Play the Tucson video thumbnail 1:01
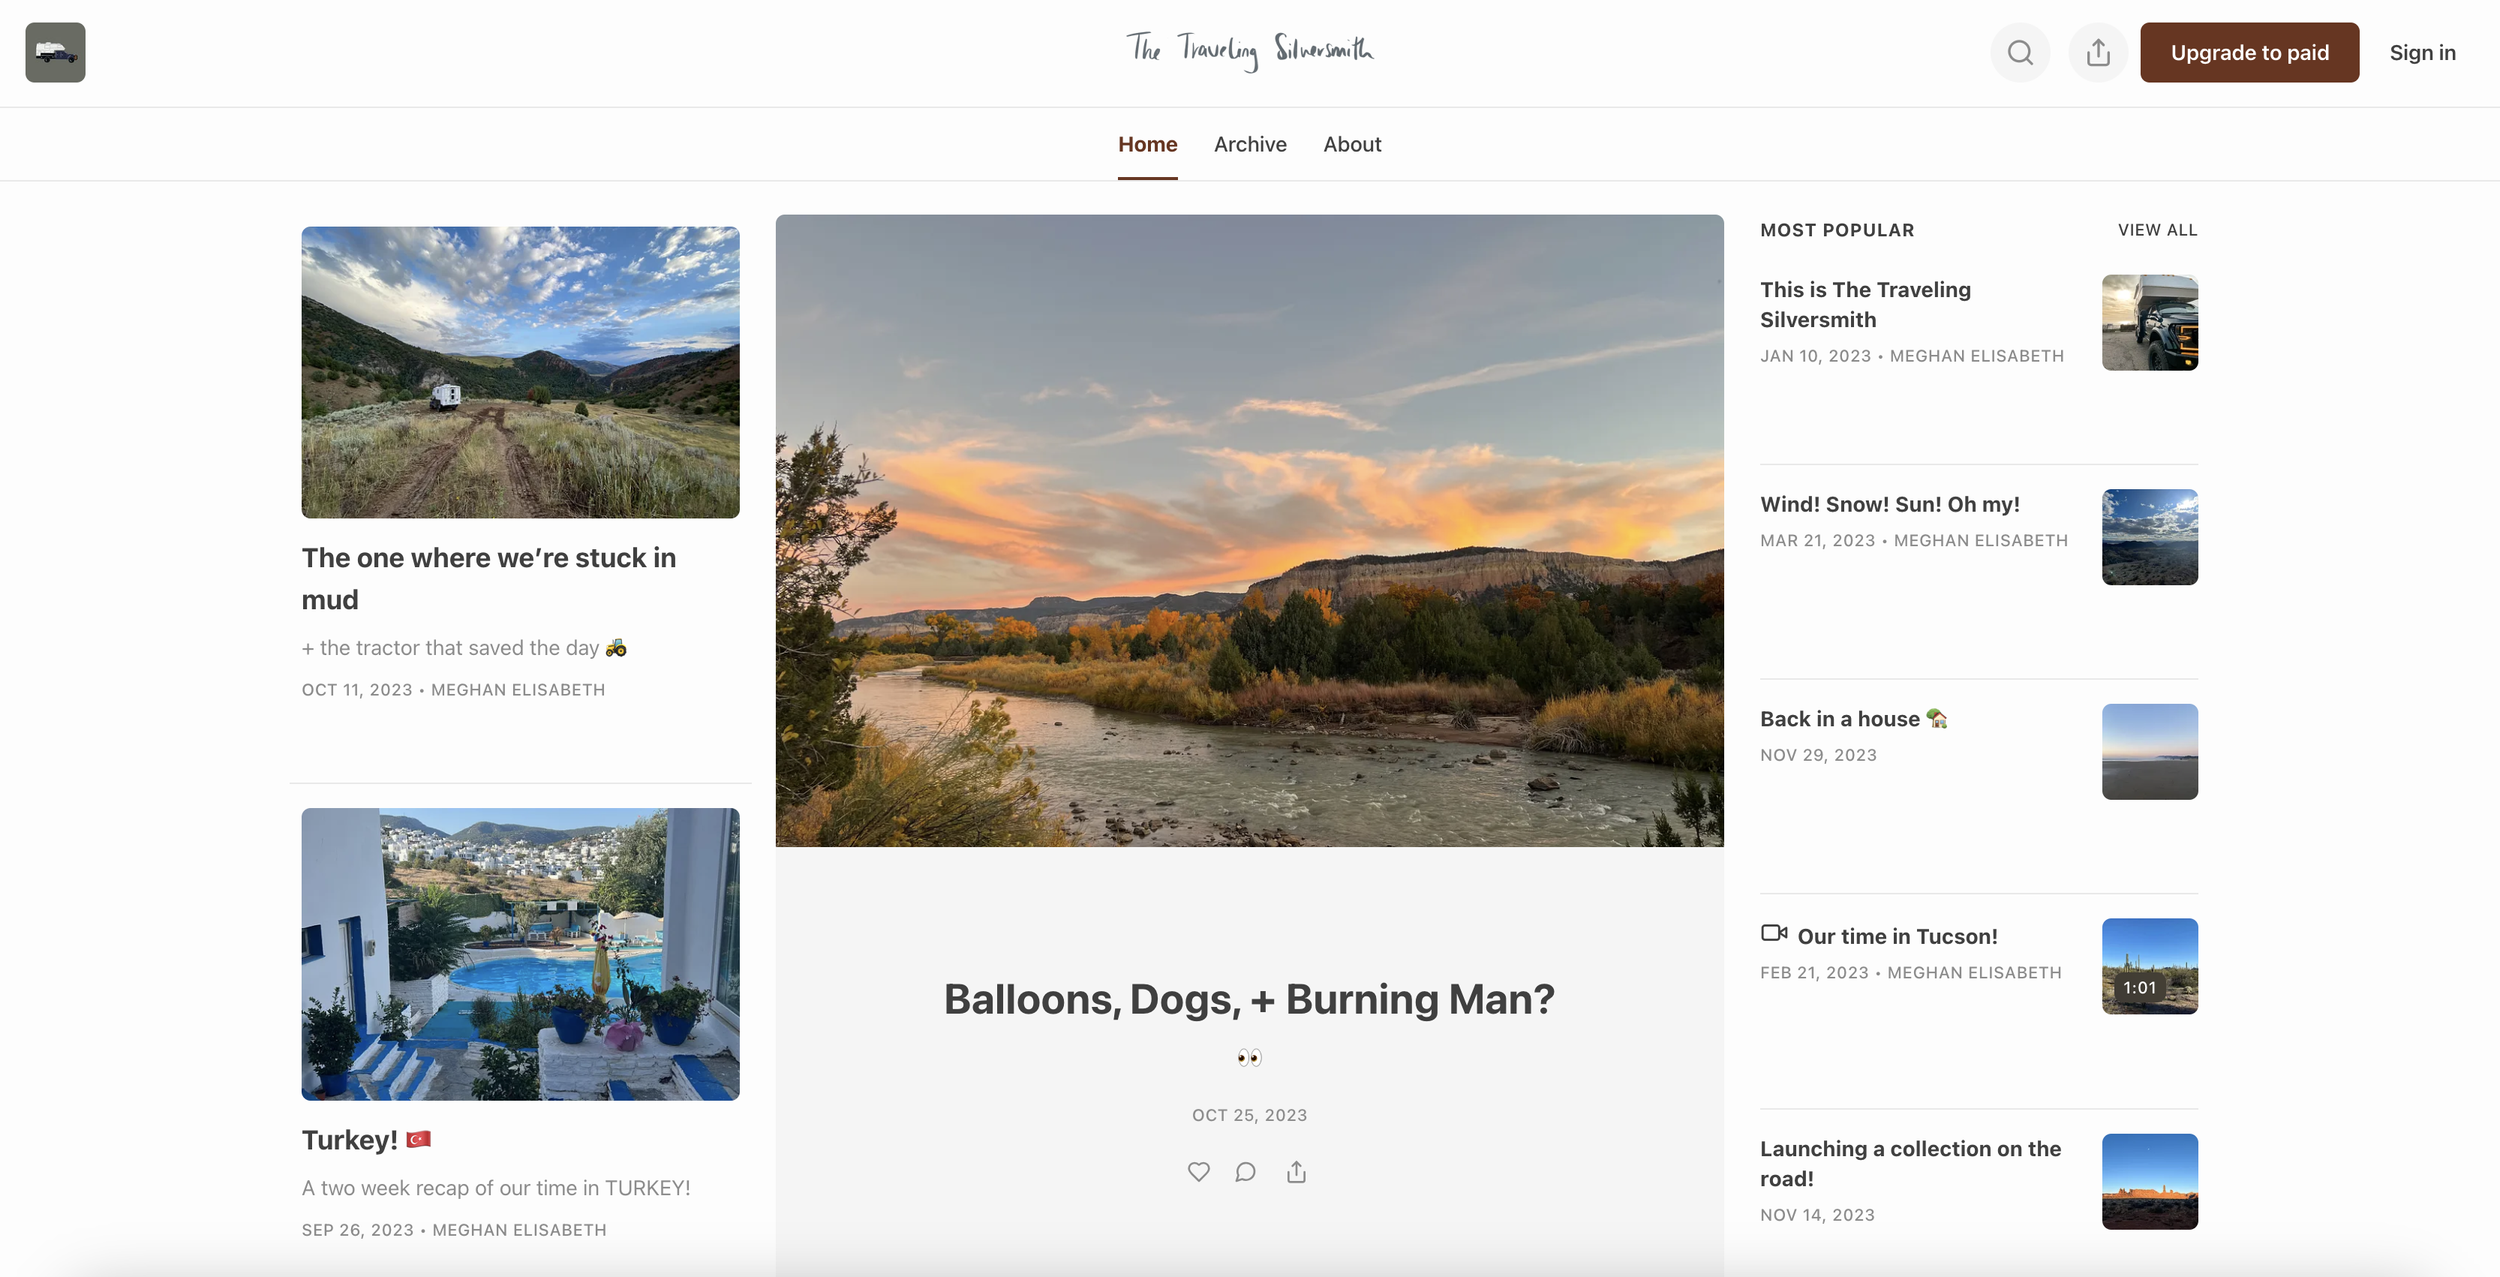 pyautogui.click(x=2149, y=966)
